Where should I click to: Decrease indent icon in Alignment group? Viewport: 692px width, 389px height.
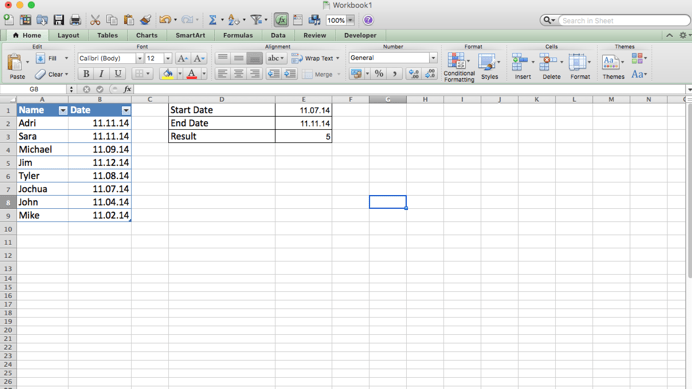[x=273, y=74]
